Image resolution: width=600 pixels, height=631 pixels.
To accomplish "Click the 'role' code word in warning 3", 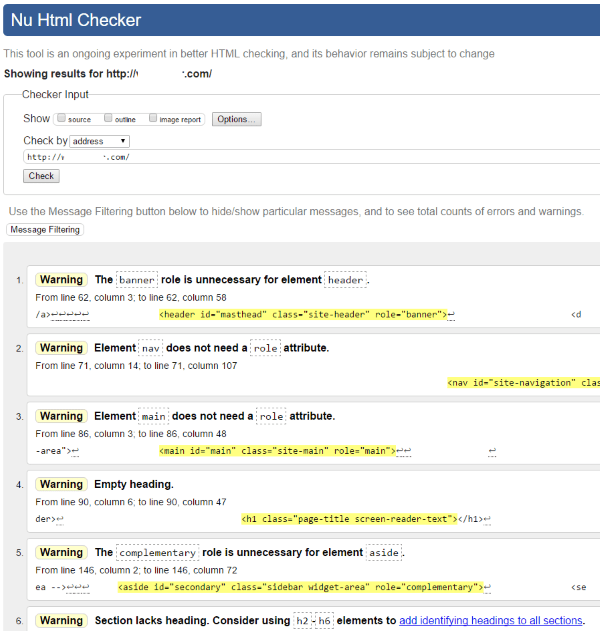I will 272,416.
